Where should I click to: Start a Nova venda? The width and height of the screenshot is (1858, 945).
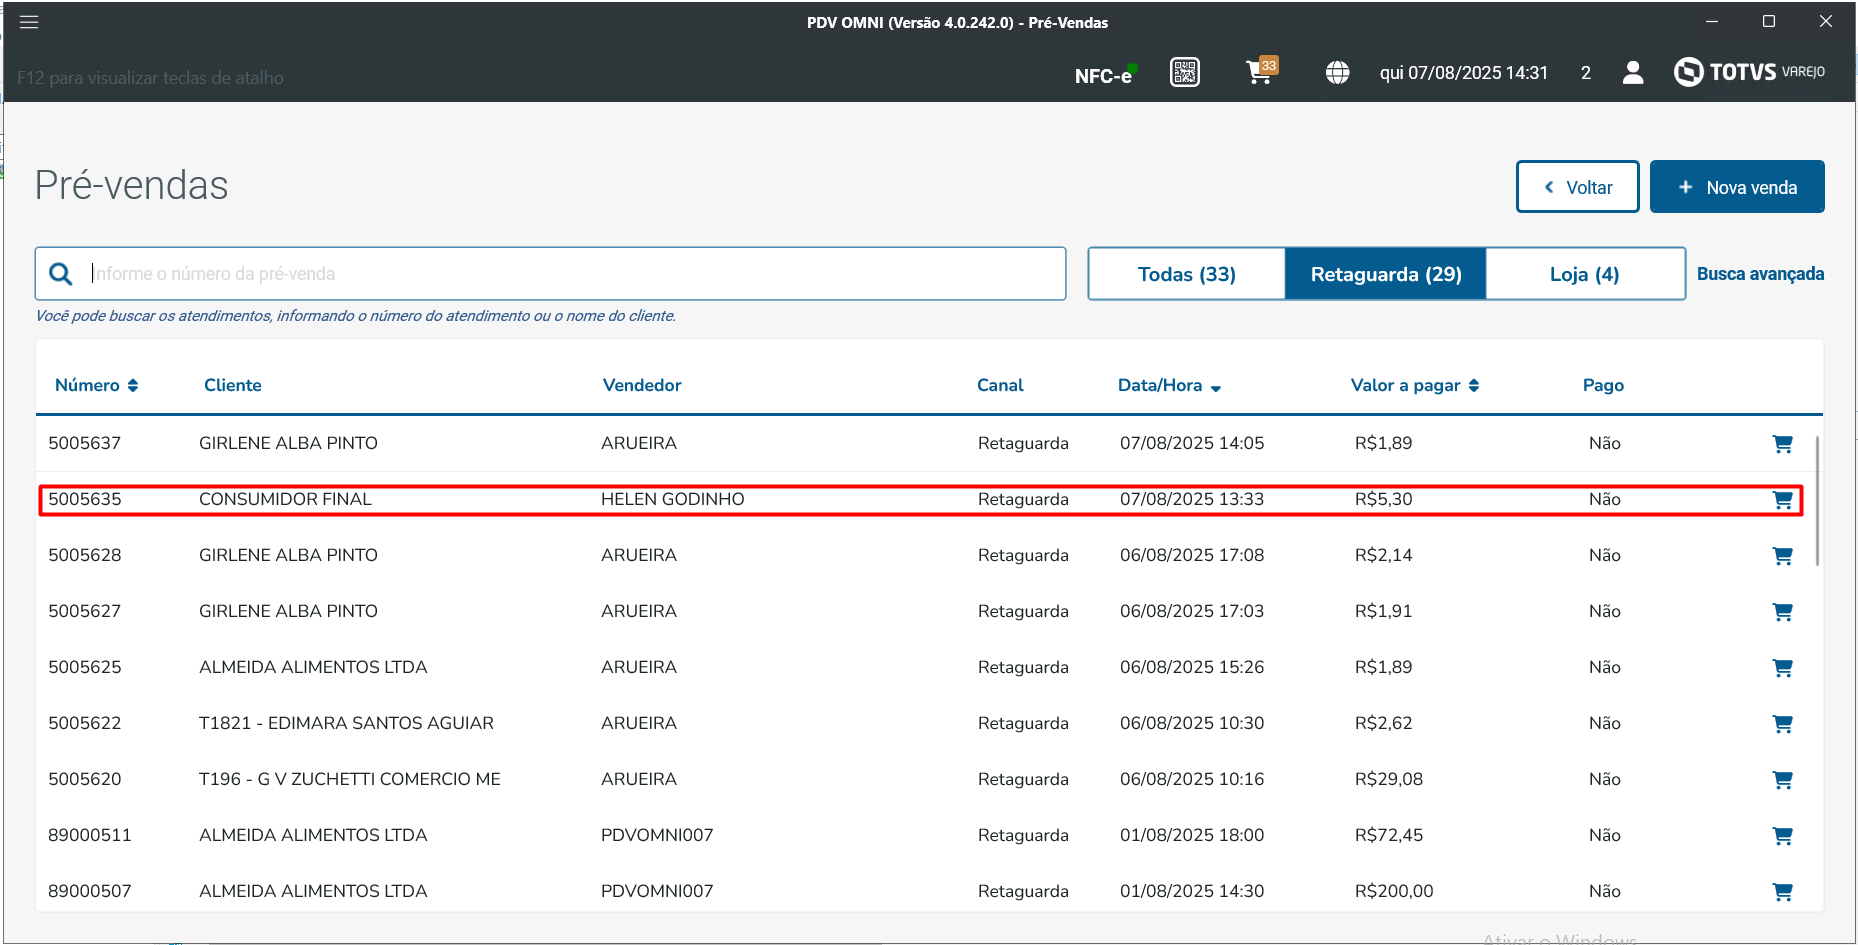pos(1737,187)
